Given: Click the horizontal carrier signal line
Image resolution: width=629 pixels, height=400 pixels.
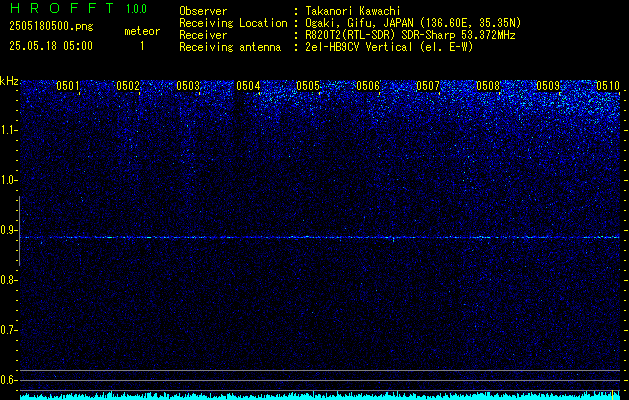Looking at the screenshot, I should click(320, 238).
